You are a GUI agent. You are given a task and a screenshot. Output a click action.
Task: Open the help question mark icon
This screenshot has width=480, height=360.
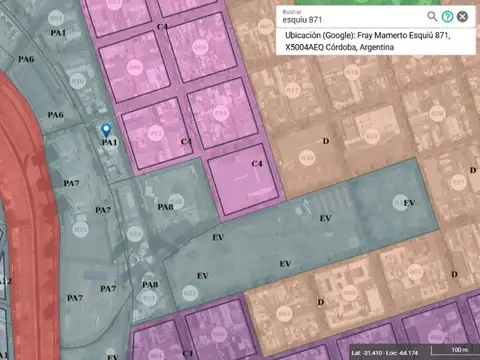447,16
